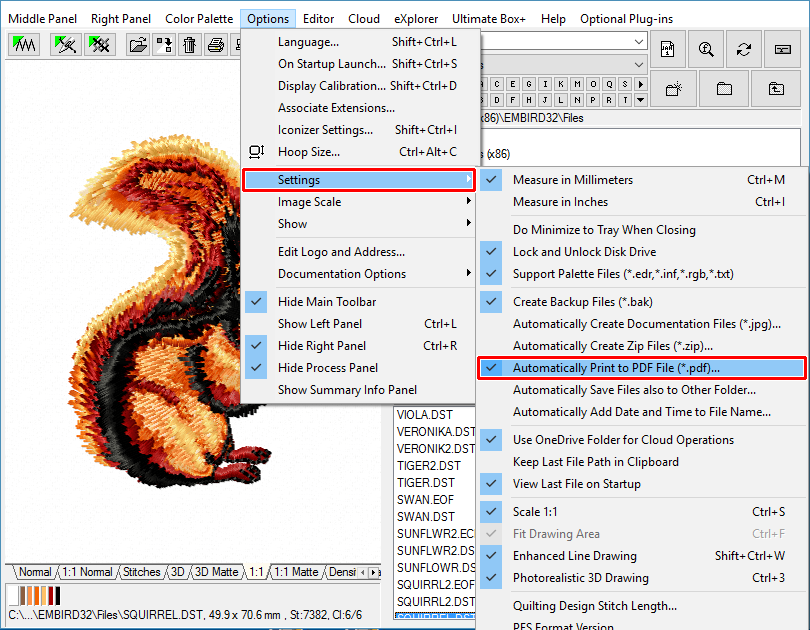This screenshot has height=630, width=810.
Task: Choose Edit Logo and Address...
Action: pyautogui.click(x=359, y=251)
